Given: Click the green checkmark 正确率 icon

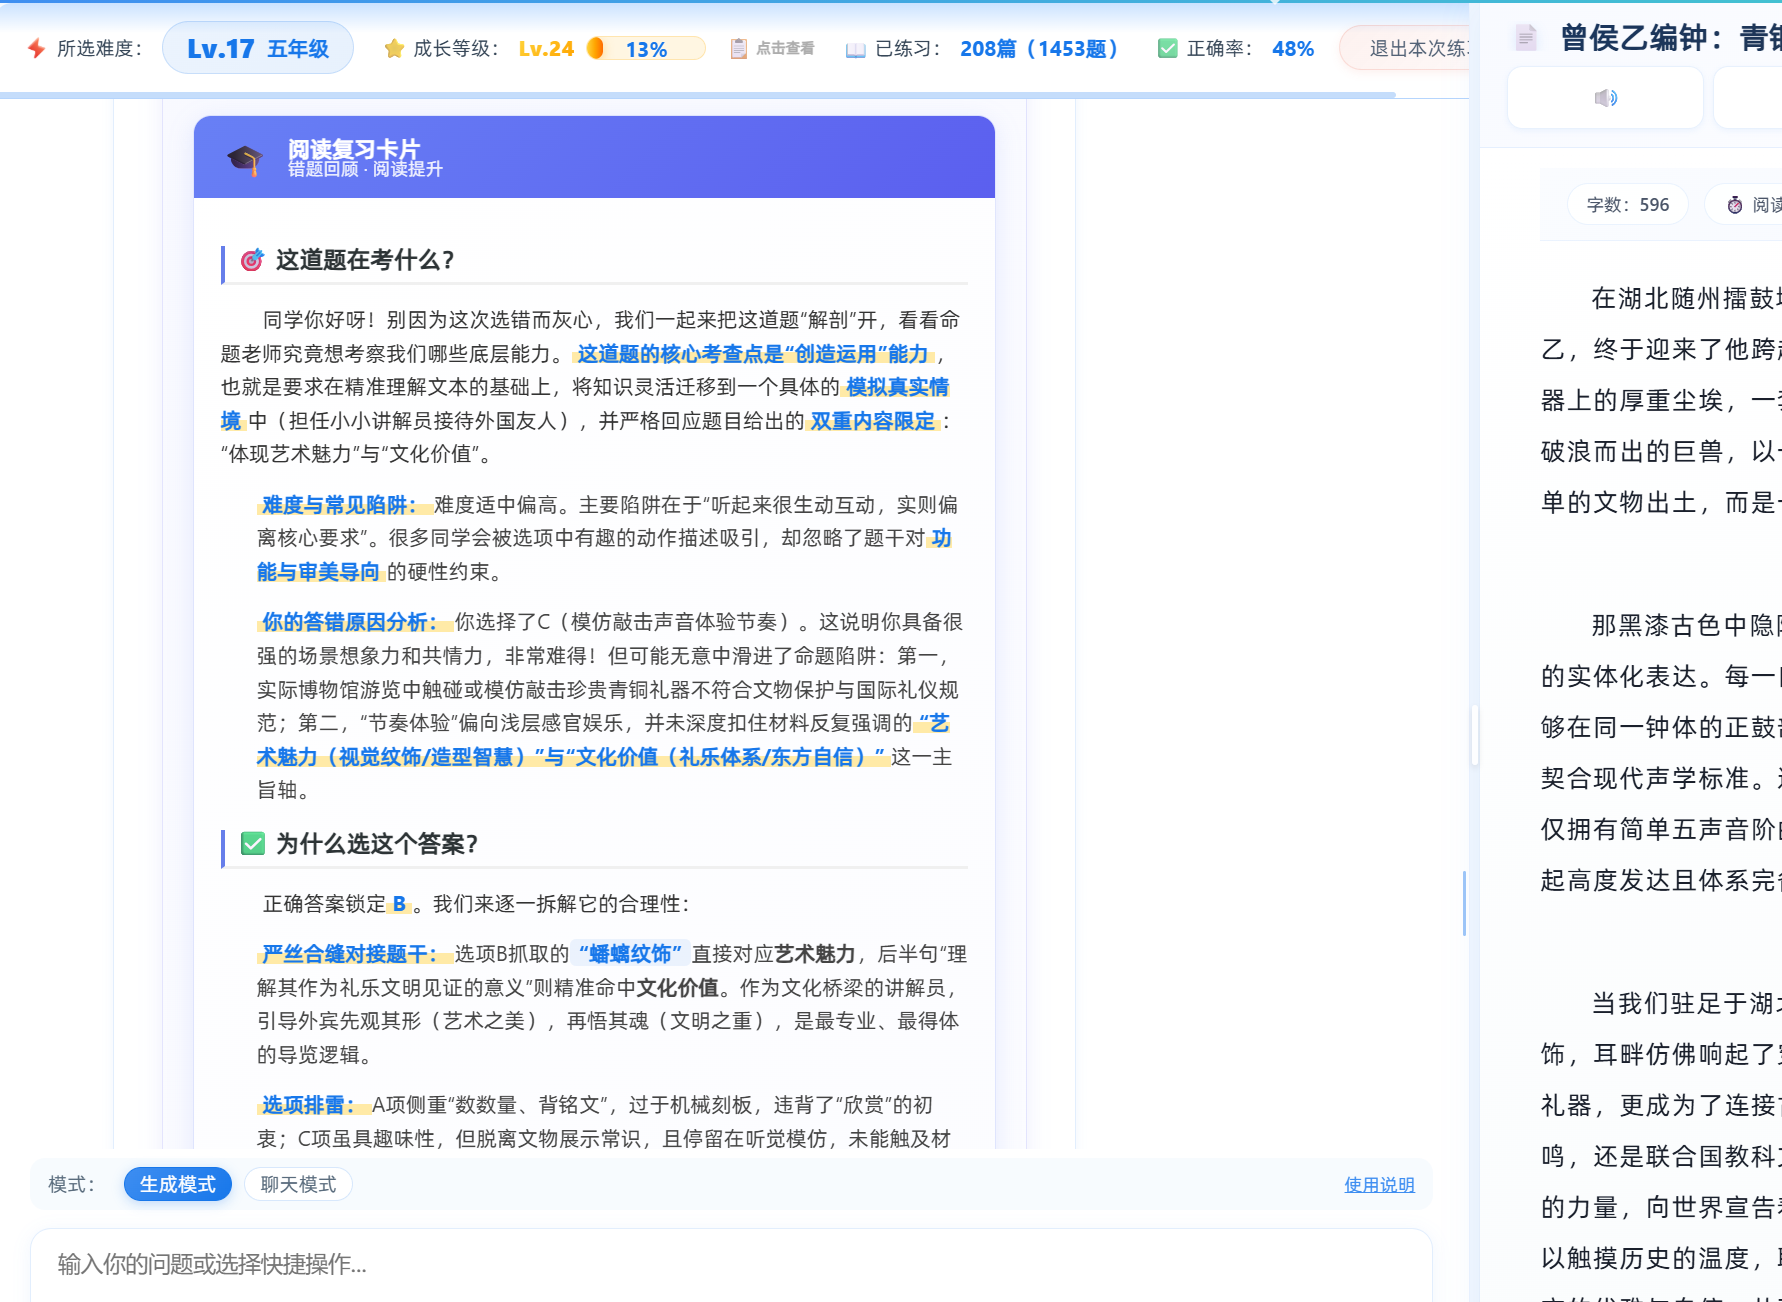Looking at the screenshot, I should (1167, 48).
